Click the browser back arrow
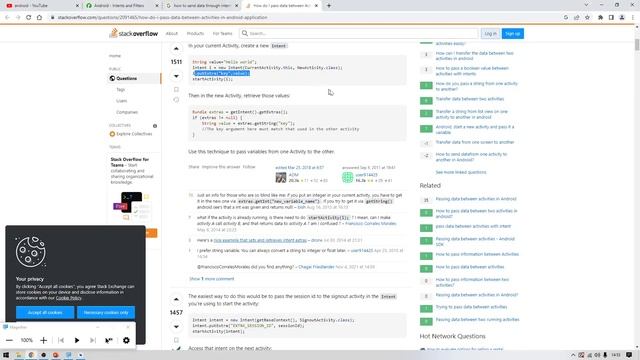 pos(7,18)
